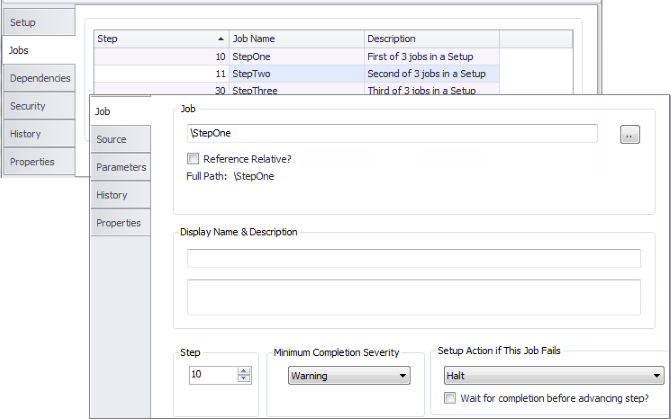Check Wait for completion before advancing step
Screen dimensions: 671x419
click(x=450, y=398)
